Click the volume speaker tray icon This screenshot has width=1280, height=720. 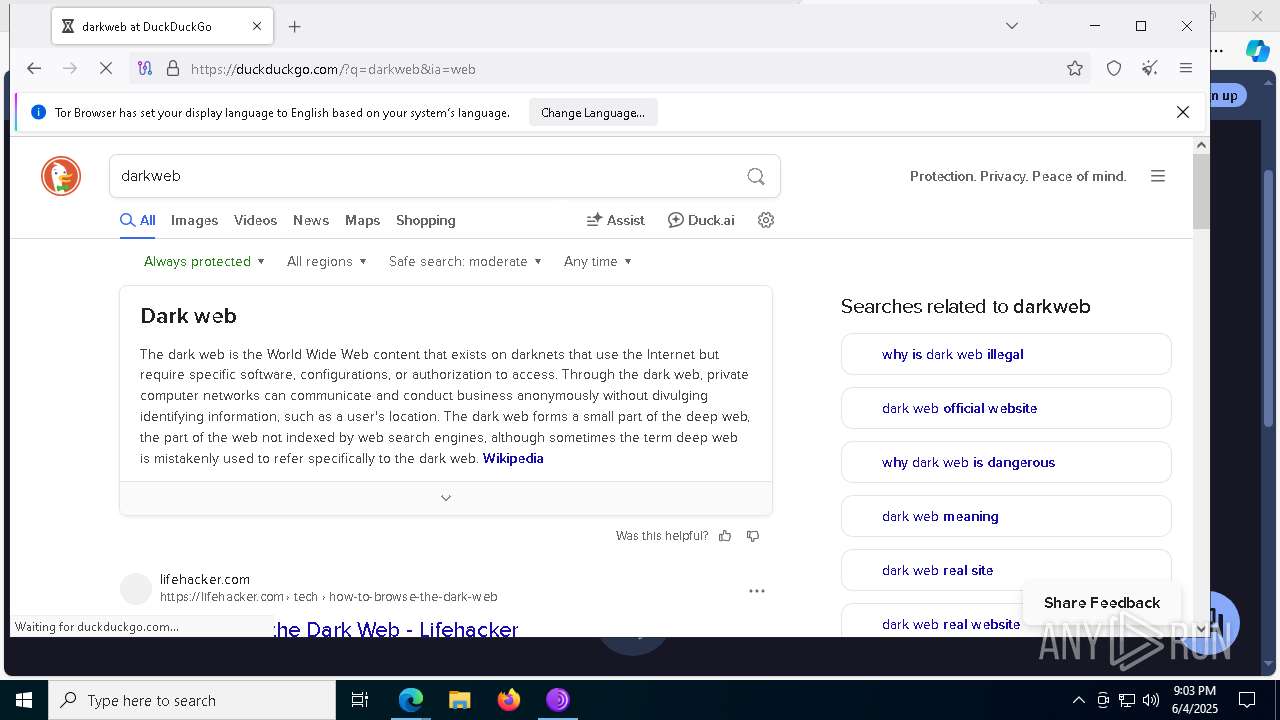[1151, 700]
